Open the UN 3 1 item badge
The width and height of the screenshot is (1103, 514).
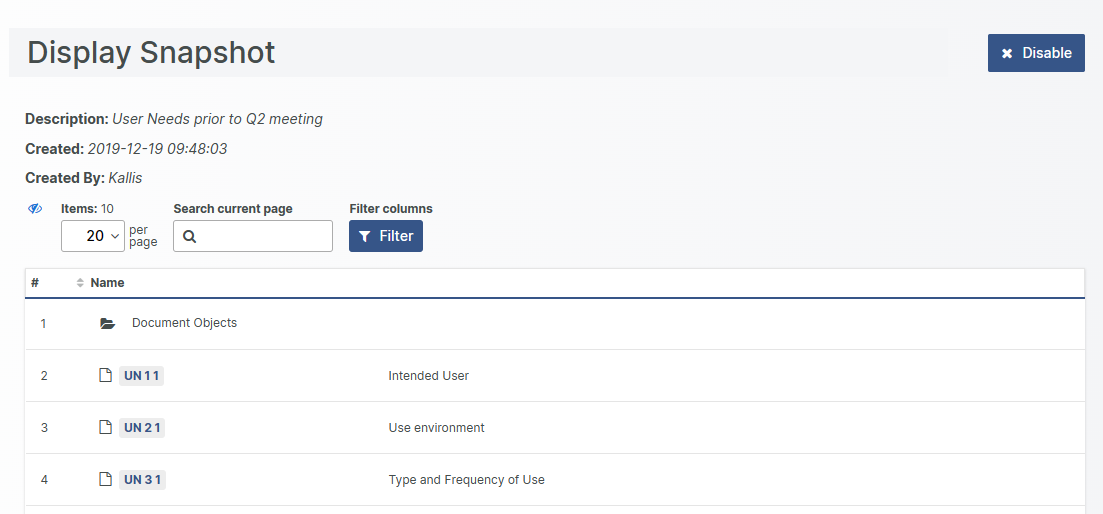[141, 480]
